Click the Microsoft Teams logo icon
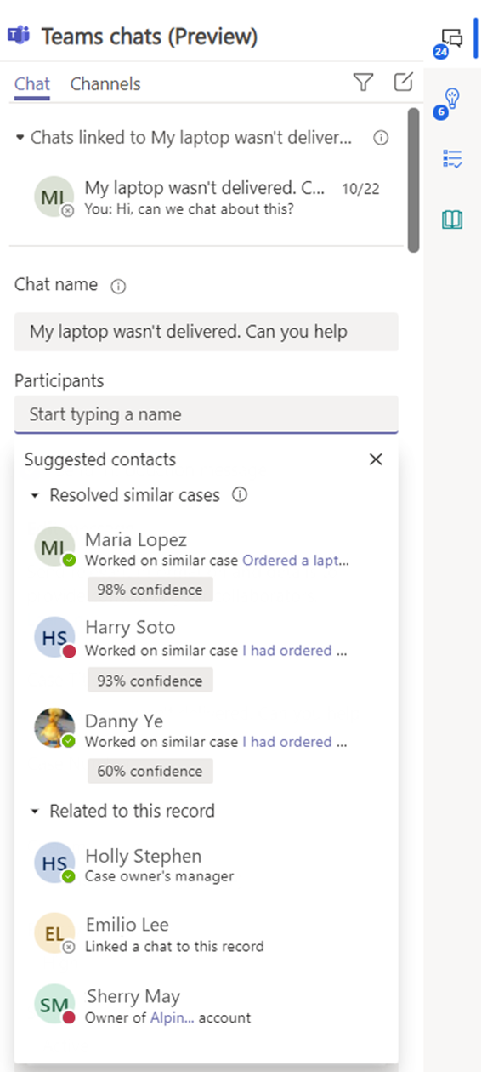This screenshot has width=487, height=1077. (19, 36)
